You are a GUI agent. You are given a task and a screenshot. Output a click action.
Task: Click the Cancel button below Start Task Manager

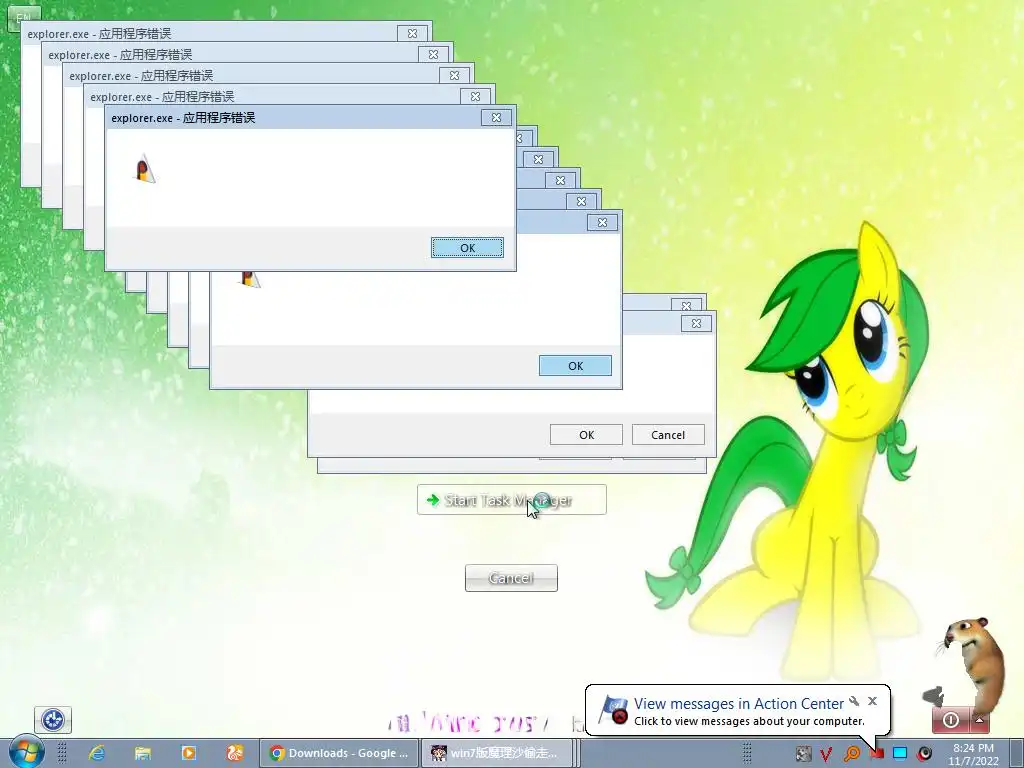pos(511,578)
